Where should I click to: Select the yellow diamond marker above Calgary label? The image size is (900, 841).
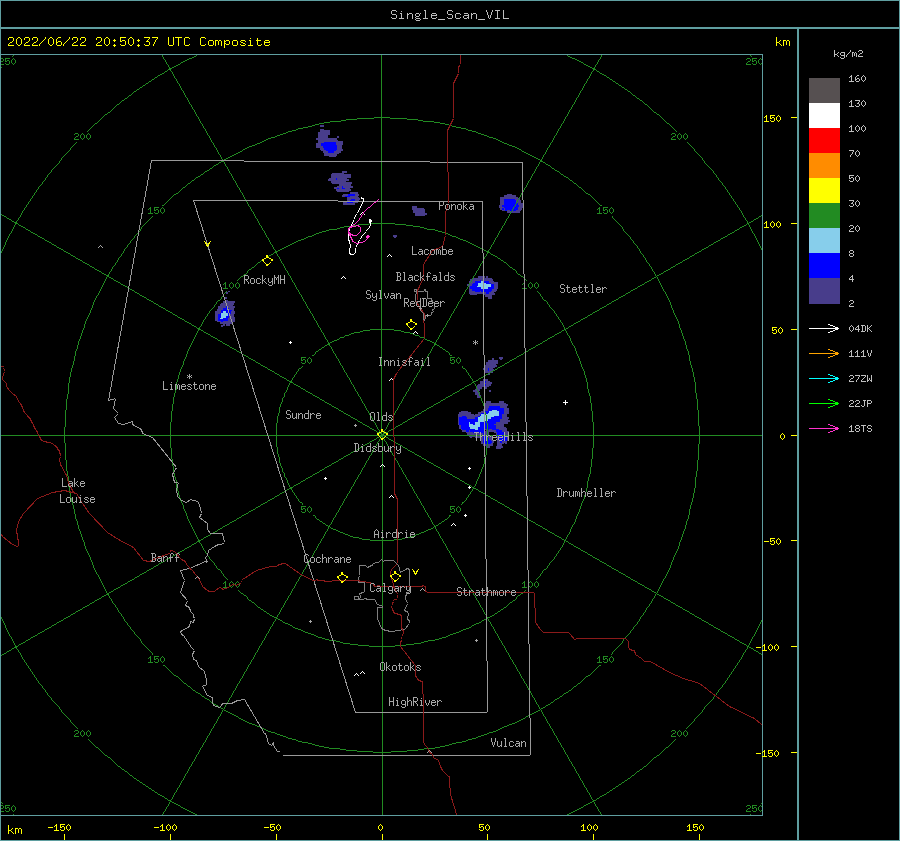pos(395,576)
